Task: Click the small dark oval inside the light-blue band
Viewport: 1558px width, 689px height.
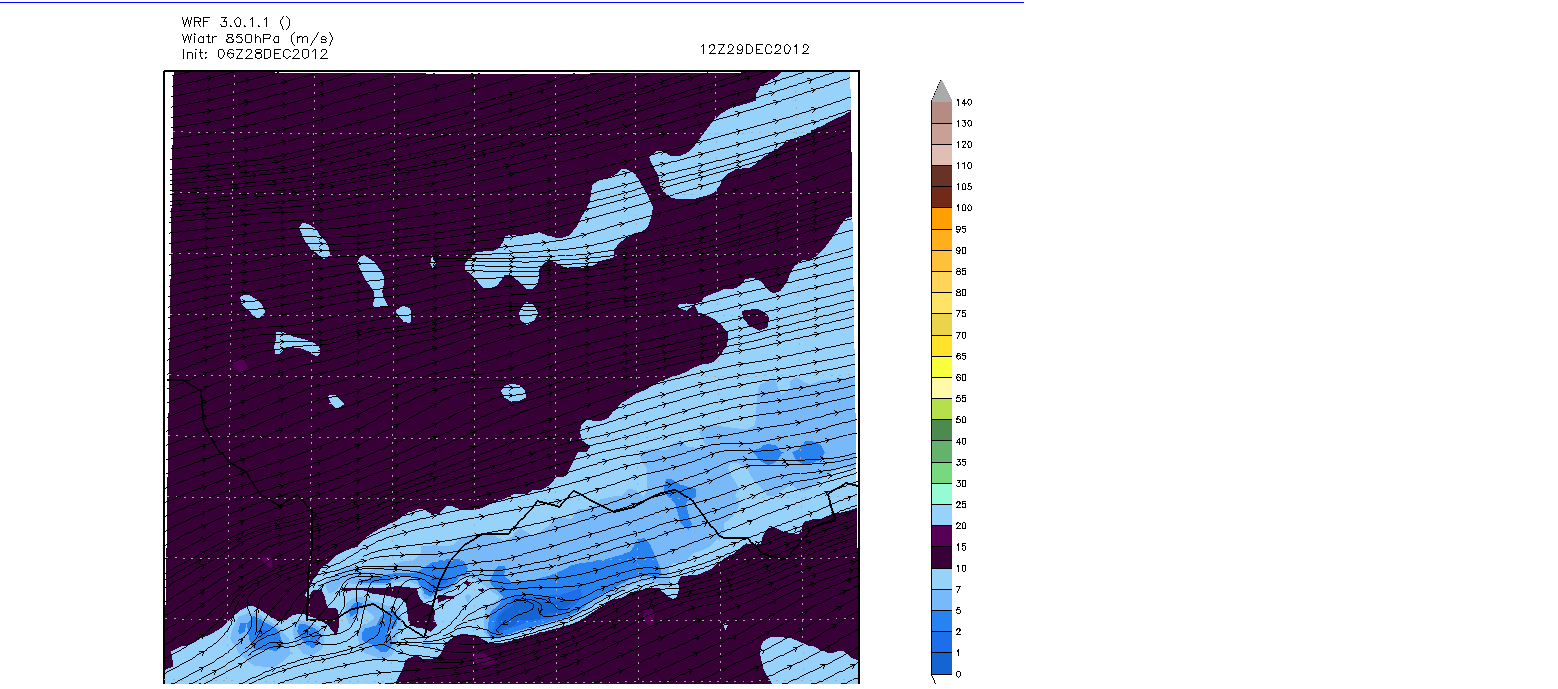Action: point(755,319)
